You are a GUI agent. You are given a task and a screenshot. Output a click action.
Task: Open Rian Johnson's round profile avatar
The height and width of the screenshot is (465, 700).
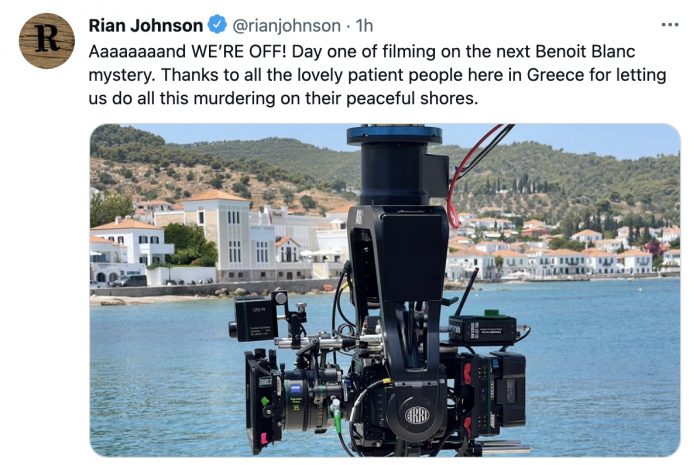point(46,41)
